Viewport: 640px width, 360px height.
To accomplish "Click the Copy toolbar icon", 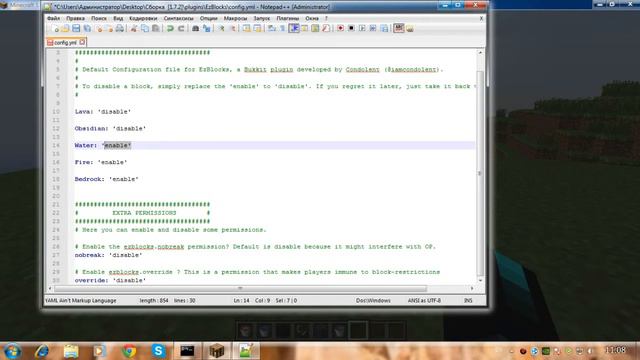I will [x=145, y=28].
